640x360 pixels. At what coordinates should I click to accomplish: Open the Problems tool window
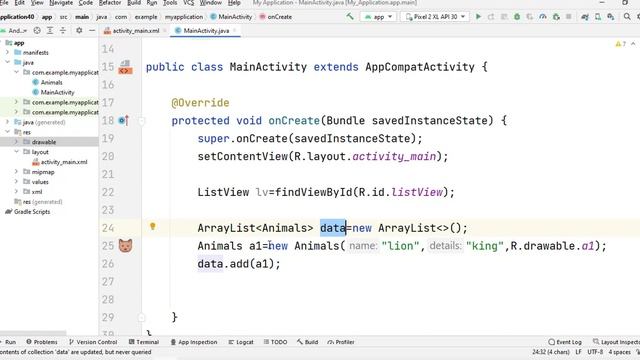pyautogui.click(x=42, y=342)
